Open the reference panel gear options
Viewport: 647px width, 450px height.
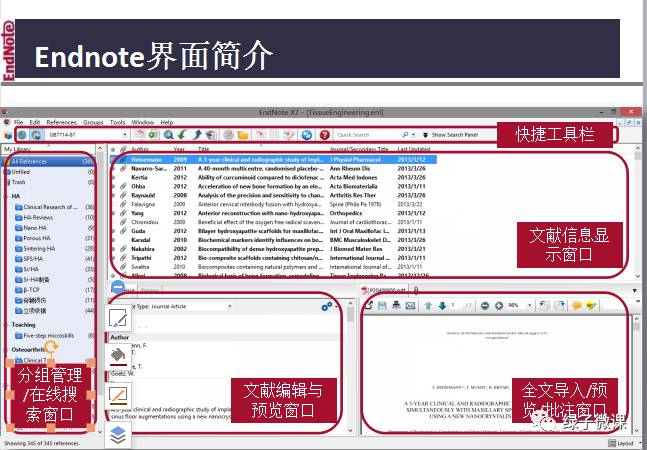point(328,306)
